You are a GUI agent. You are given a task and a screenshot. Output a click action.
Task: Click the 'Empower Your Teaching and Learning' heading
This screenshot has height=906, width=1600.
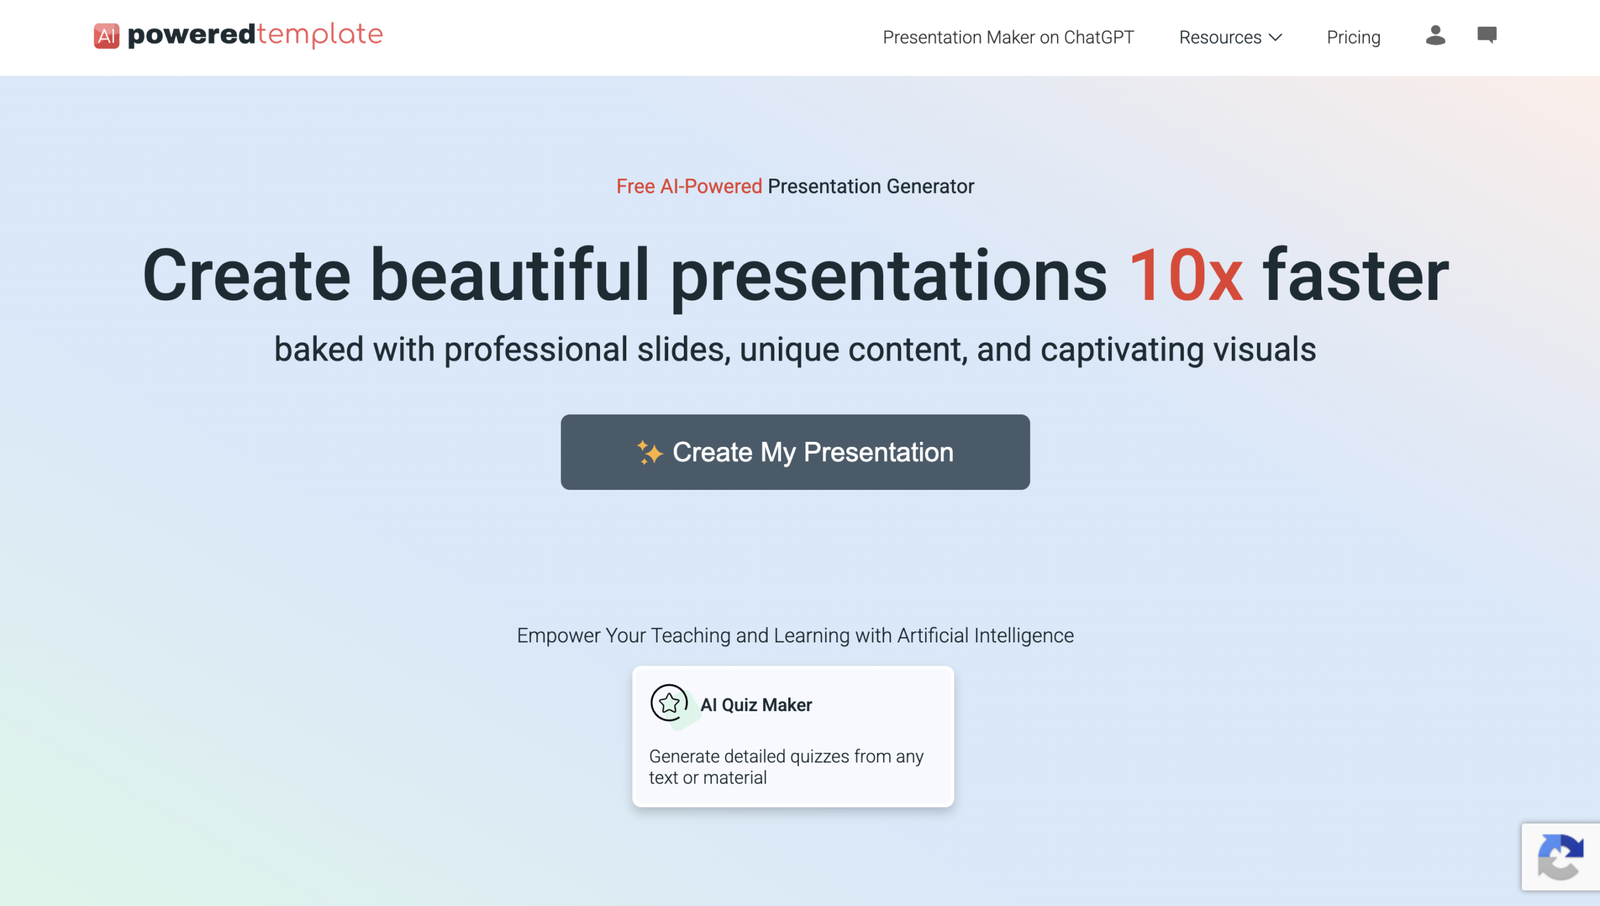coord(795,635)
